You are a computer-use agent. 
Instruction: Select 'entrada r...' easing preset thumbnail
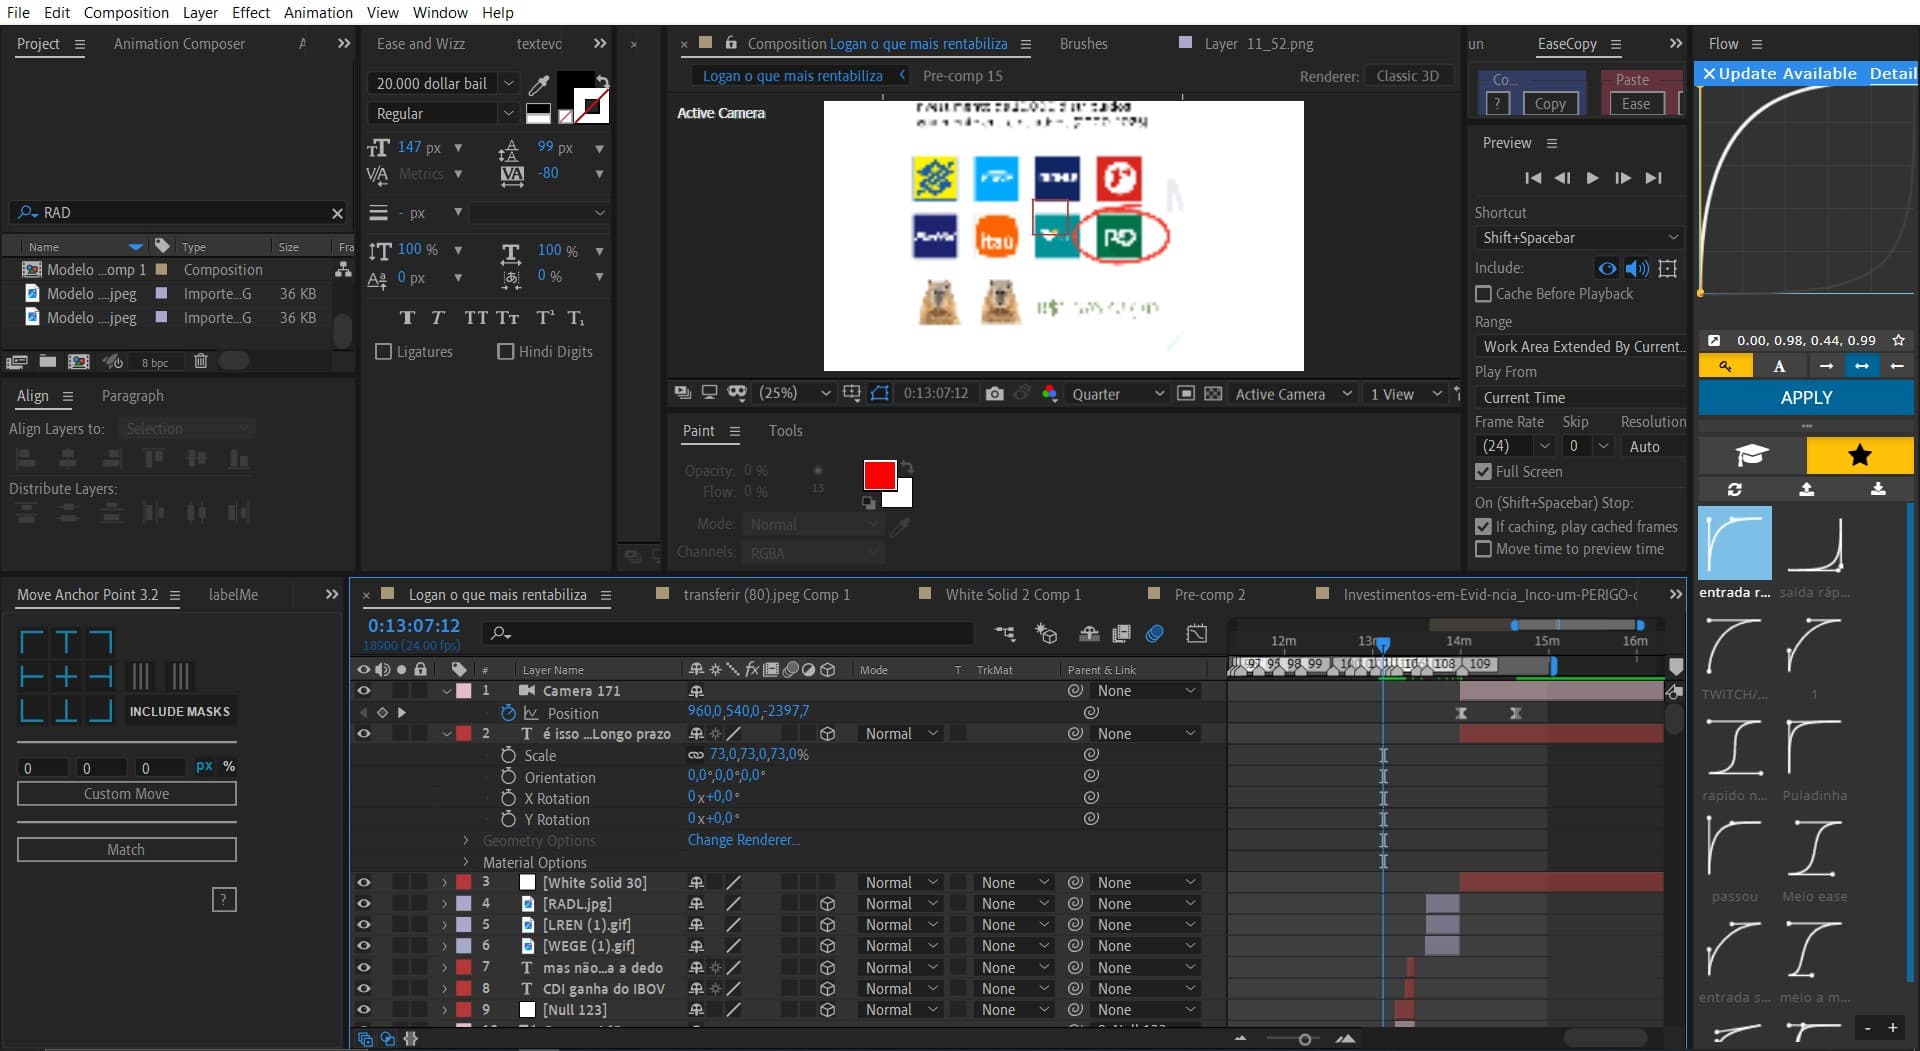[x=1735, y=543]
